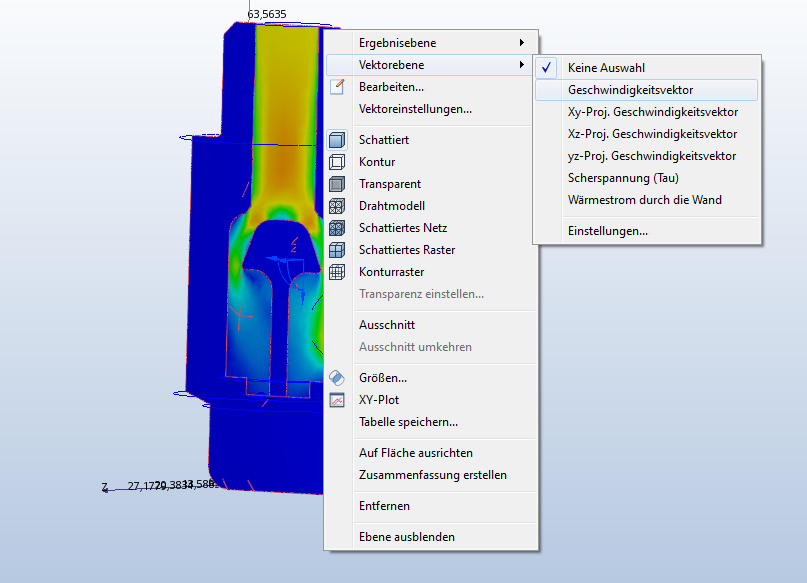The height and width of the screenshot is (583, 807).
Task: Choose Schattiertes Netz display mode
Action: tap(431, 228)
